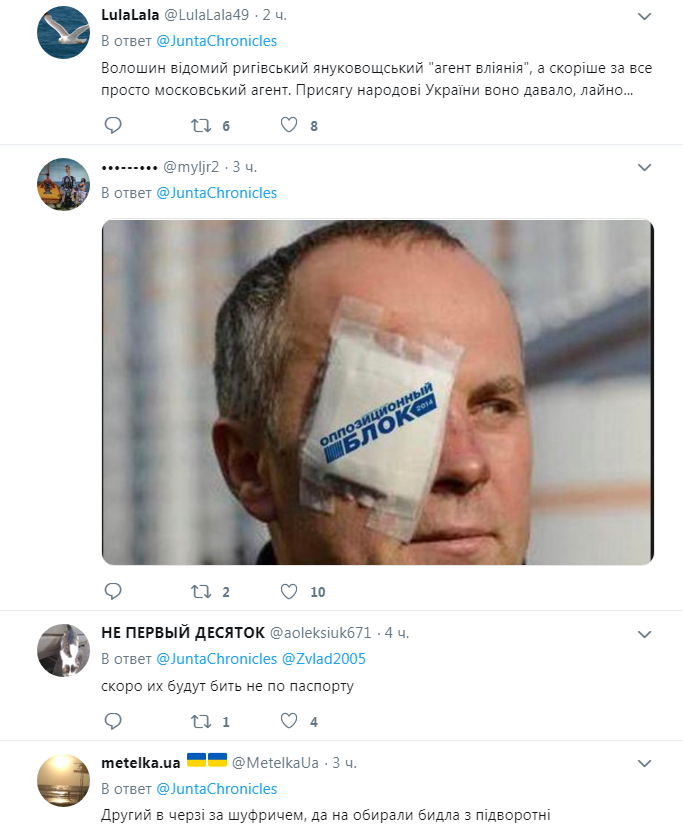Like the myljr2 photo tweet
The height and width of the screenshot is (835, 683).
click(x=289, y=592)
